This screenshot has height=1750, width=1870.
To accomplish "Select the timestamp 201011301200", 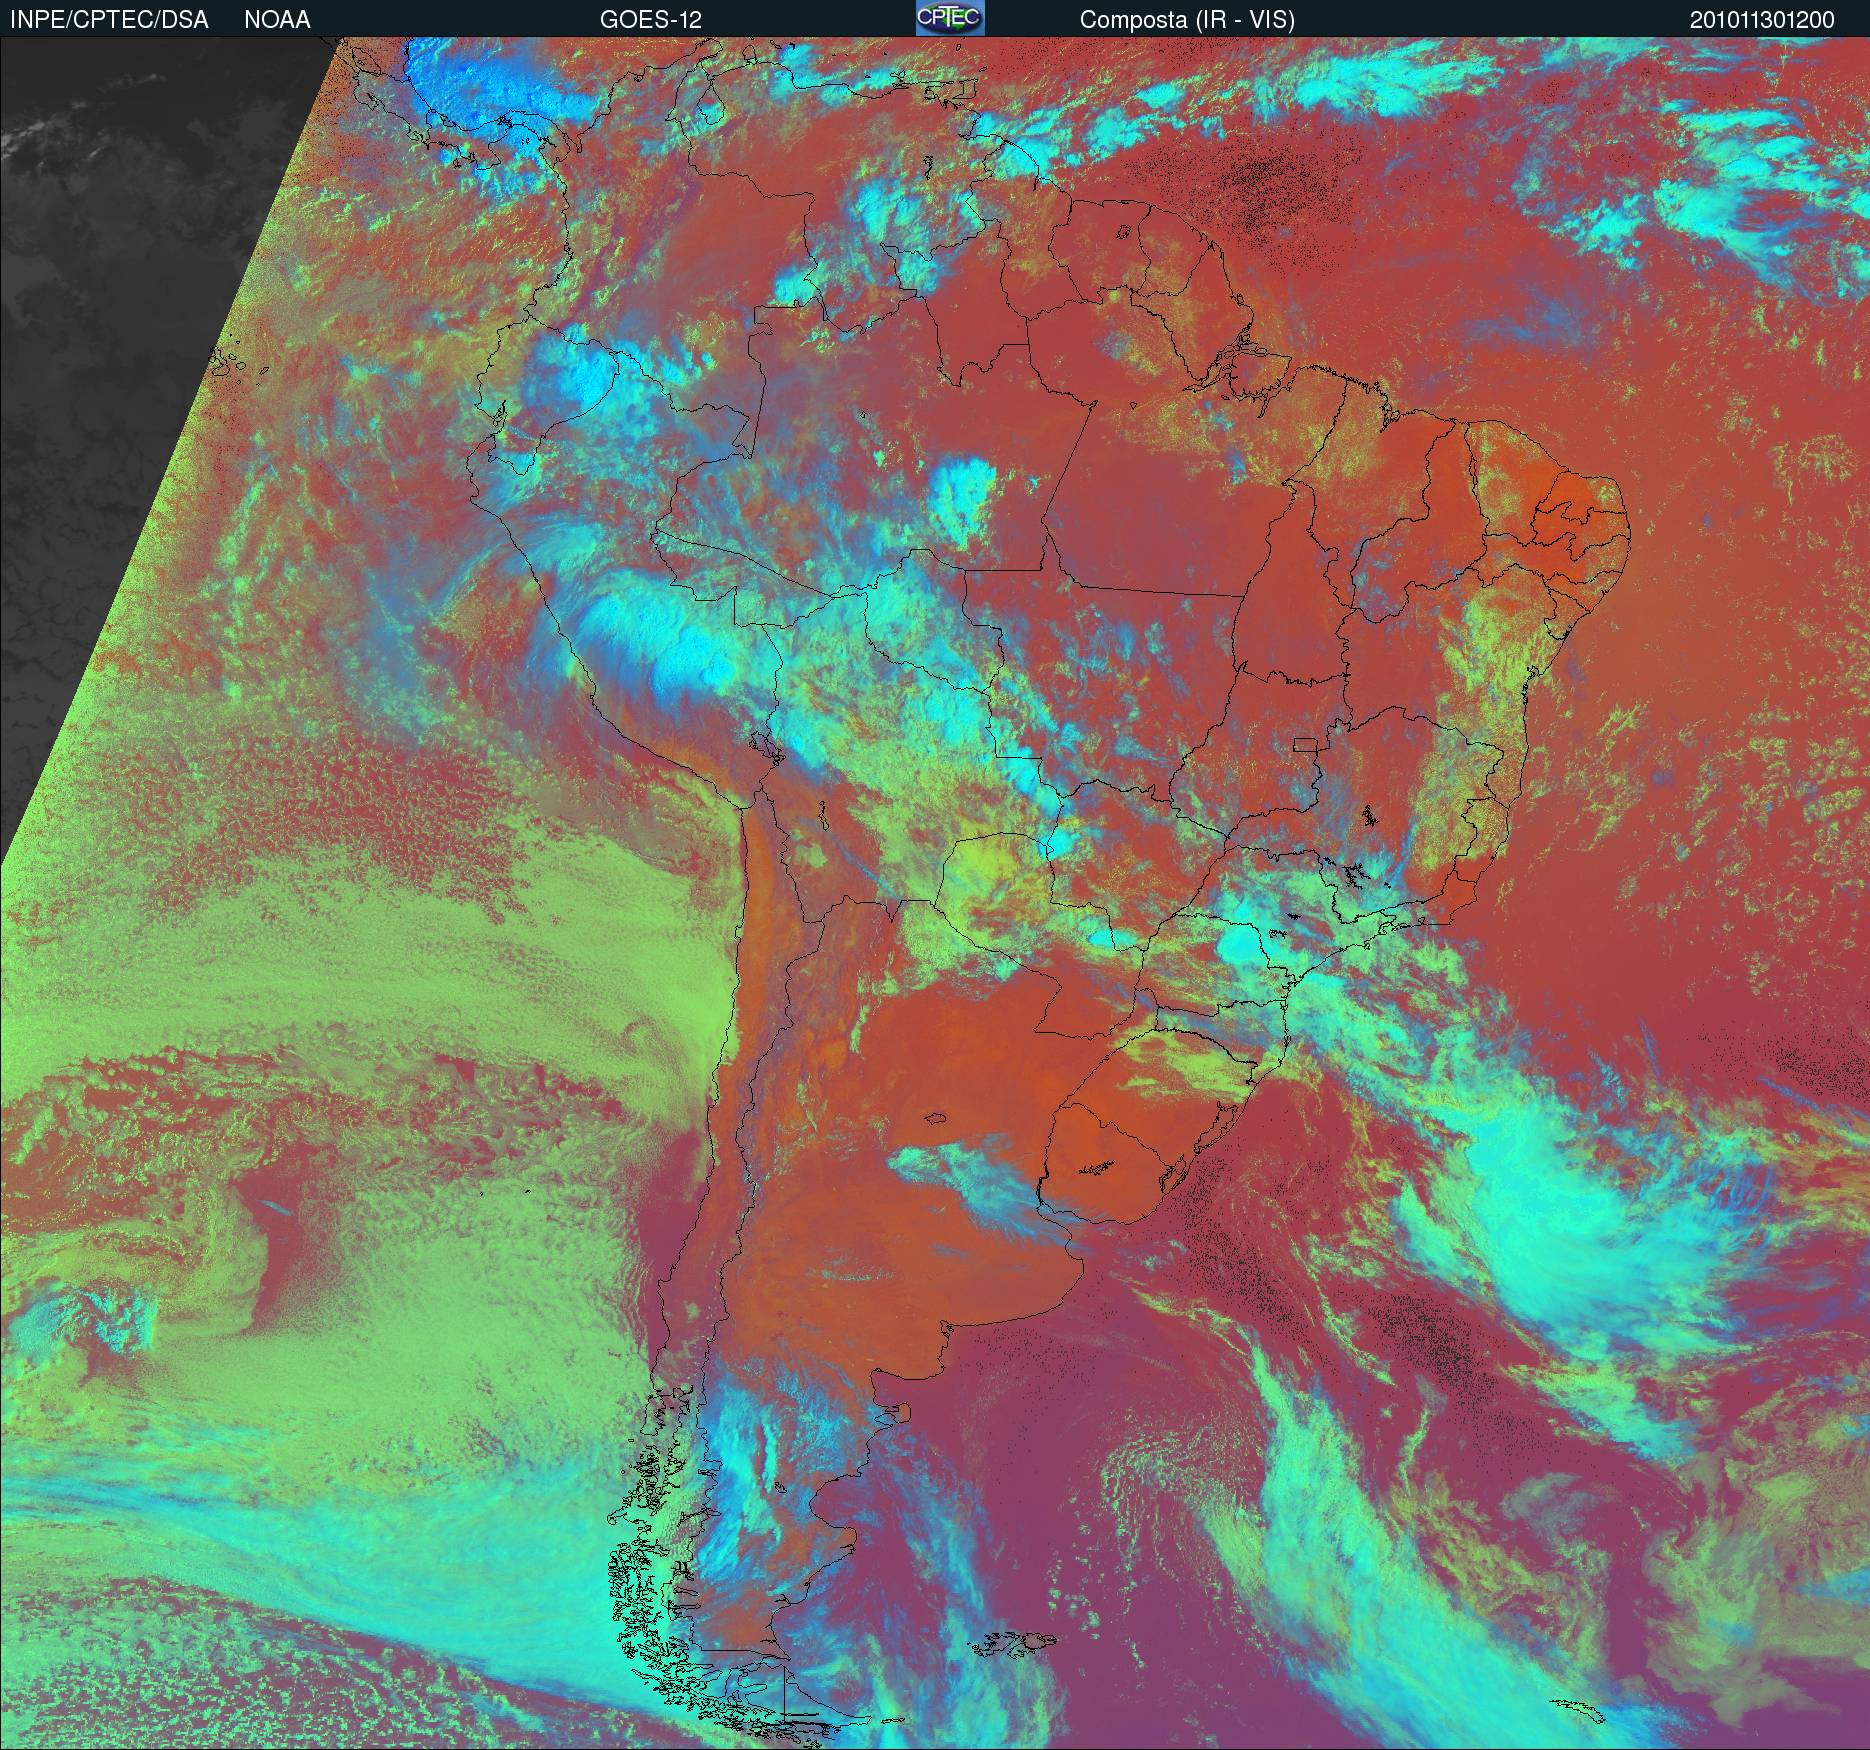I will coord(1762,20).
